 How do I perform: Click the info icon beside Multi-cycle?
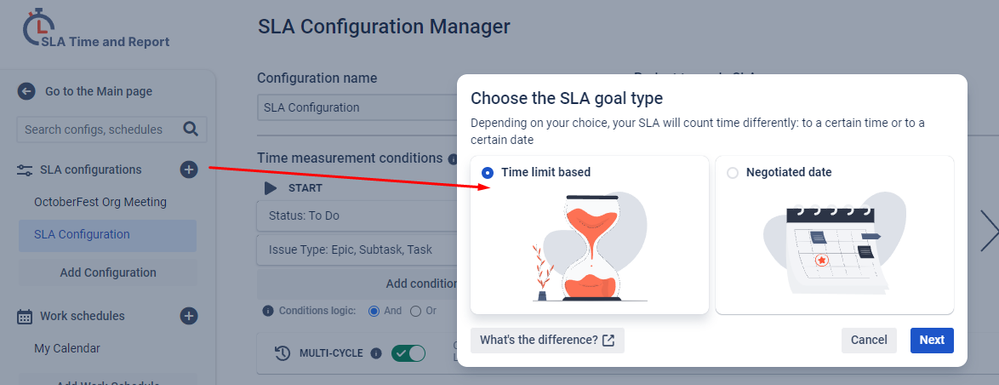[x=376, y=353]
